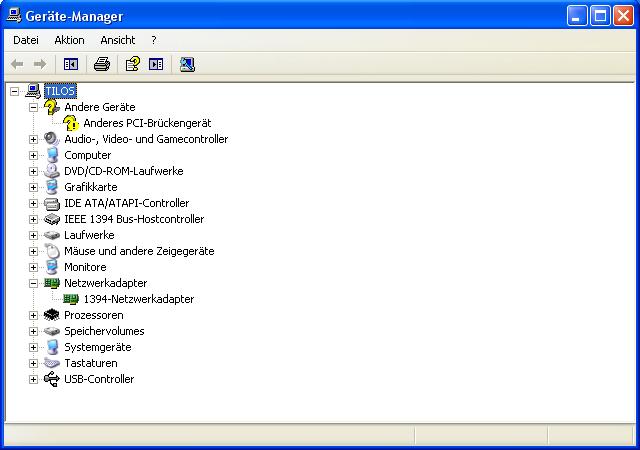
Task: Click the Back arrow toolbar icon
Action: 17,64
